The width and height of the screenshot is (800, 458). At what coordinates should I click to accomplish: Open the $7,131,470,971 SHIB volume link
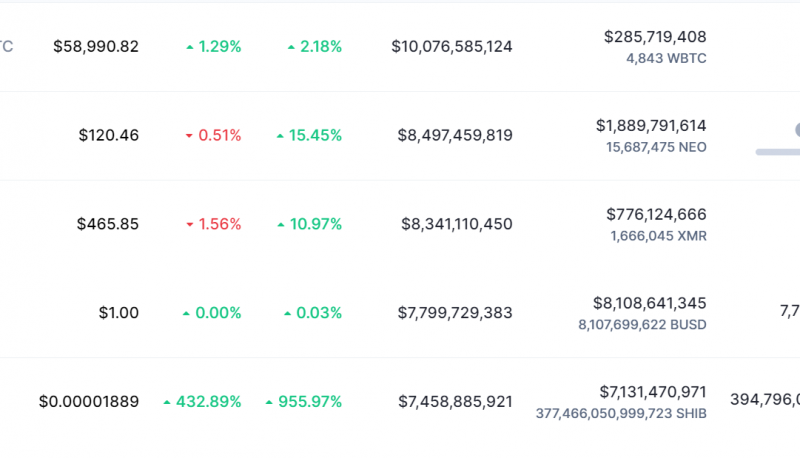click(652, 391)
